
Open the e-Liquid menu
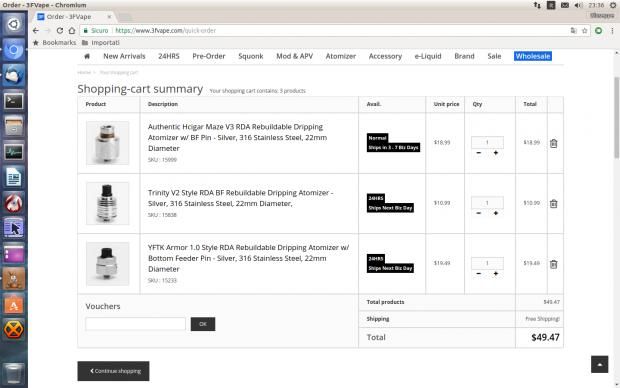(428, 56)
